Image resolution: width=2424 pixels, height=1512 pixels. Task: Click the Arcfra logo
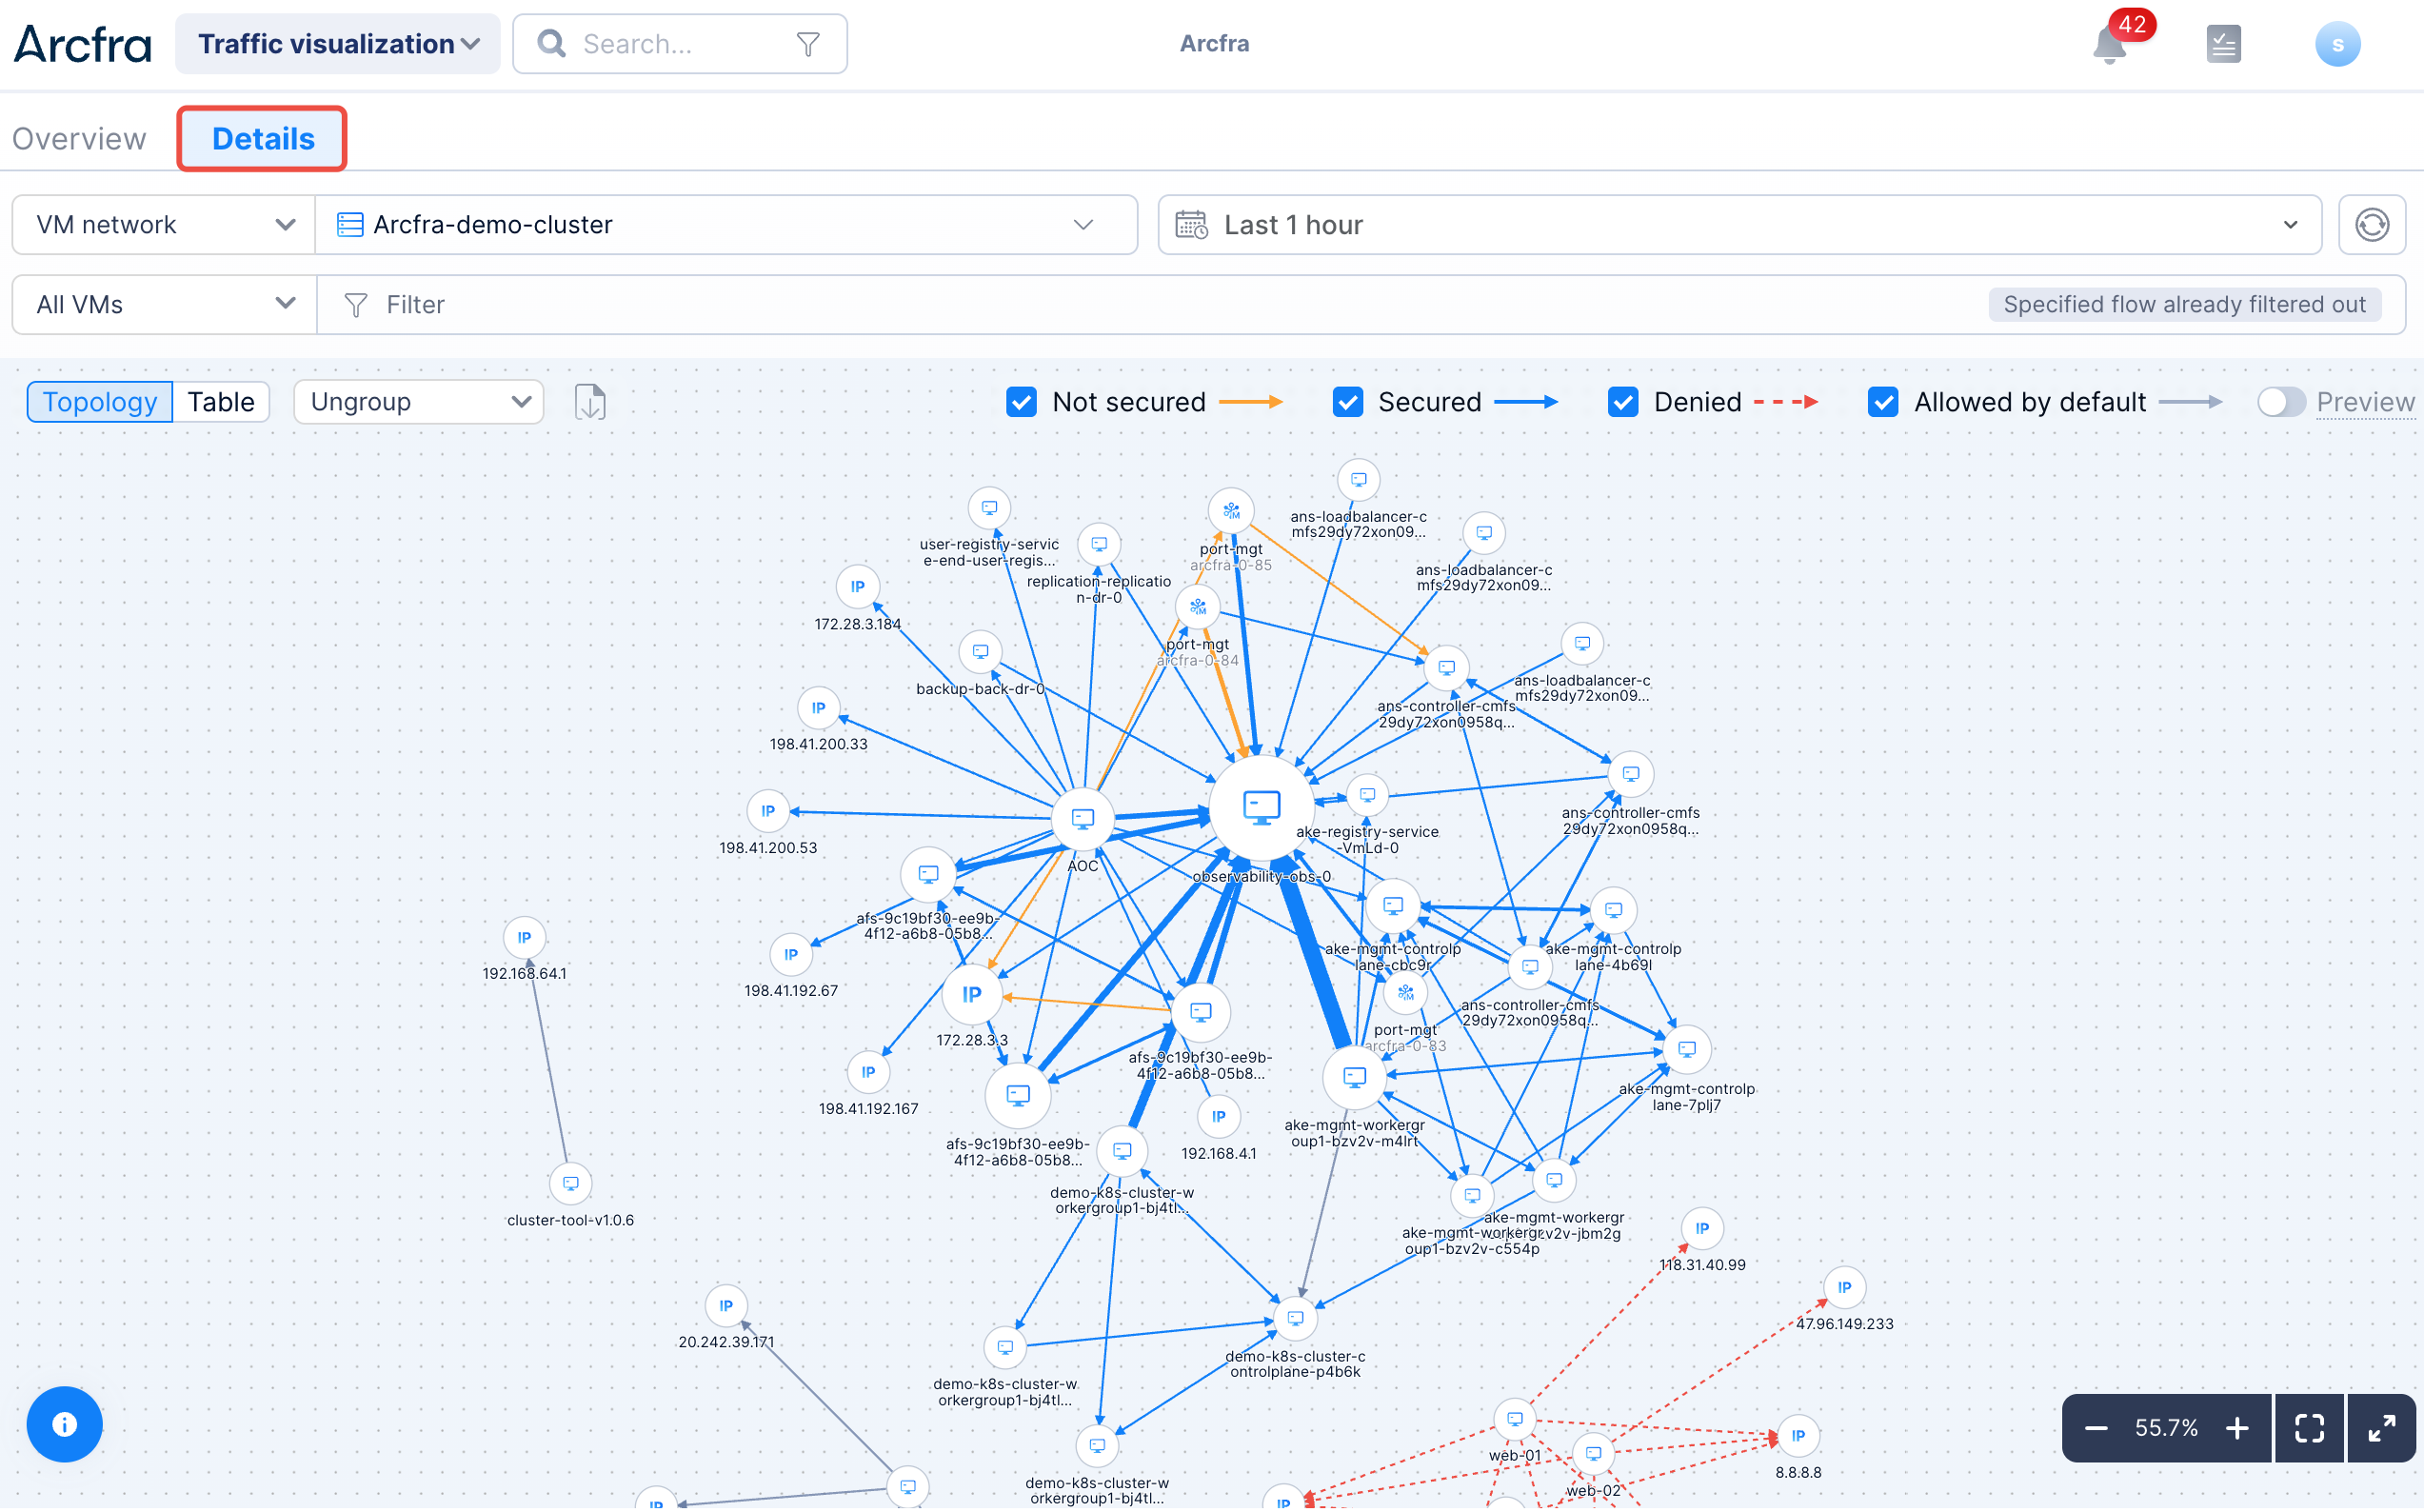(83, 44)
